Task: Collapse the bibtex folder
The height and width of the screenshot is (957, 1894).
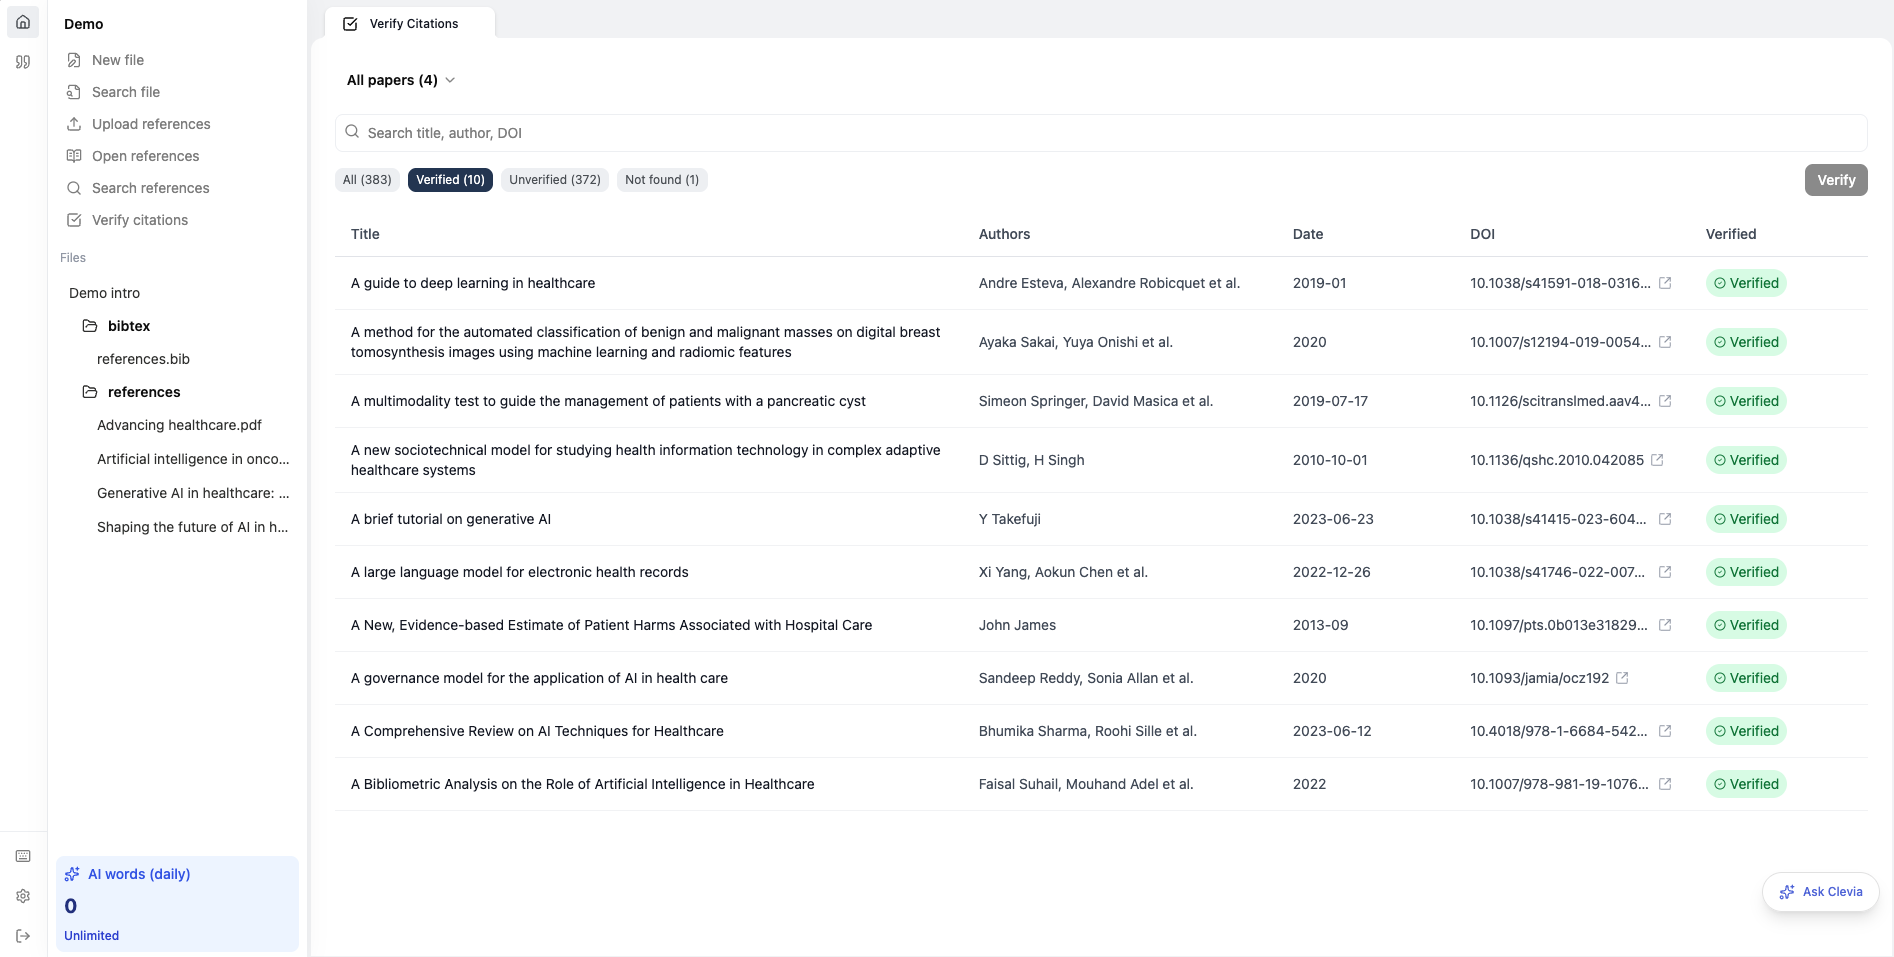Action: pos(128,325)
